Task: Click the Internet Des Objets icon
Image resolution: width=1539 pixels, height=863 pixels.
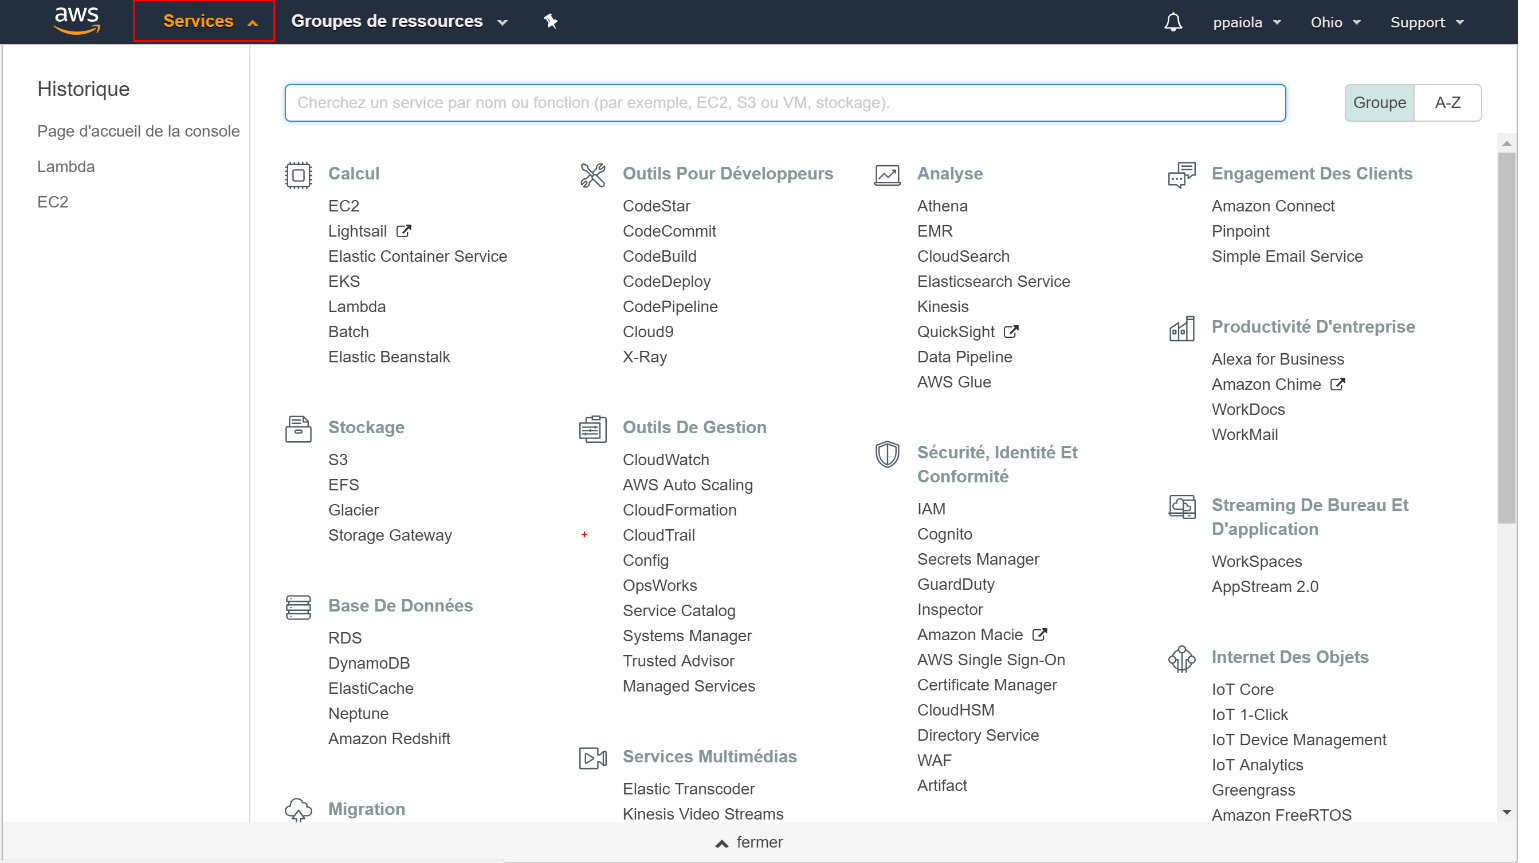Action: 1182,659
